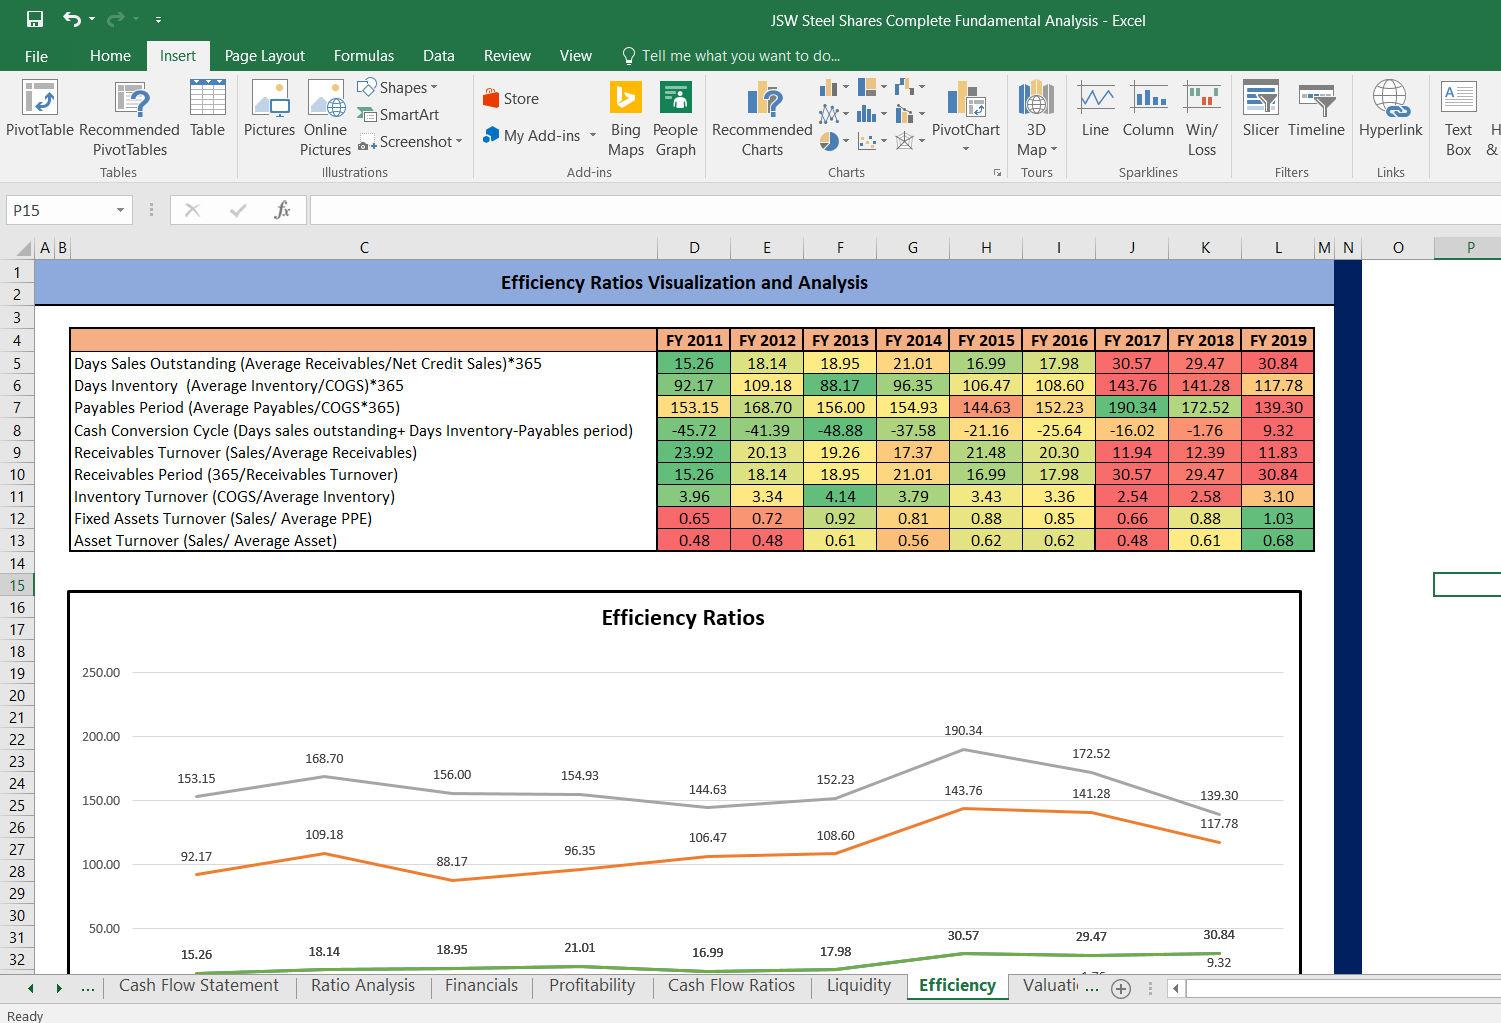
Task: Switch to the Review tab
Action: tap(507, 56)
